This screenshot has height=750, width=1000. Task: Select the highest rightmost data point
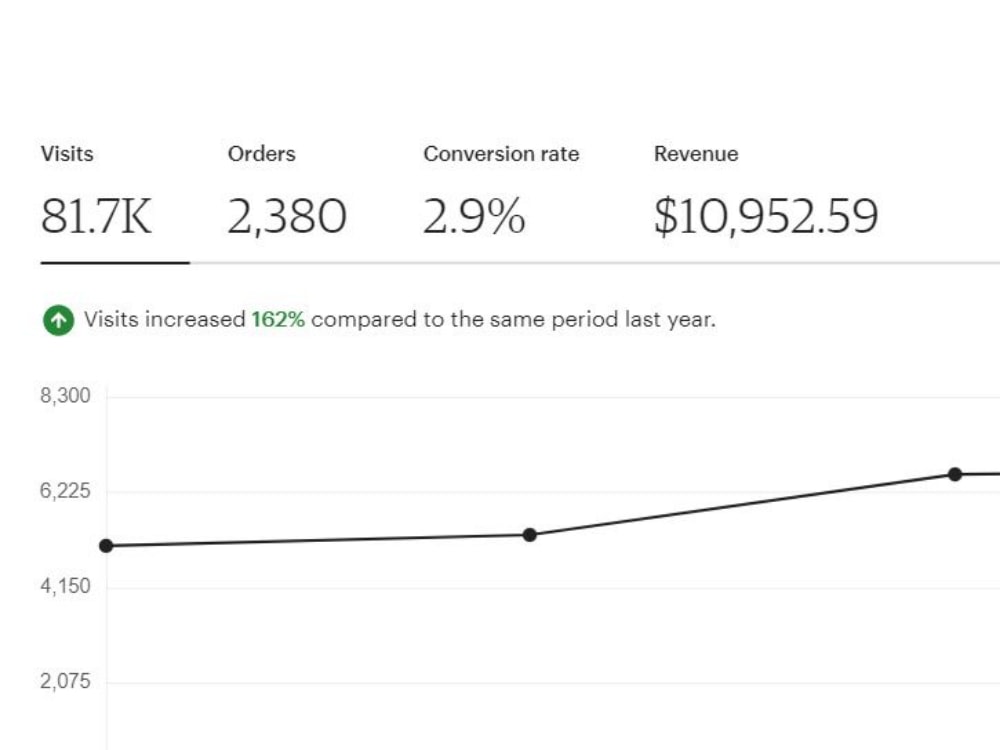[955, 474]
